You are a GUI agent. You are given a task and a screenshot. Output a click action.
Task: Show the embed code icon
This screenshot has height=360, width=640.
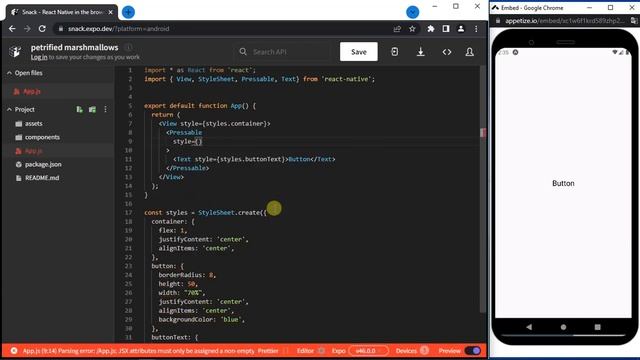point(447,52)
